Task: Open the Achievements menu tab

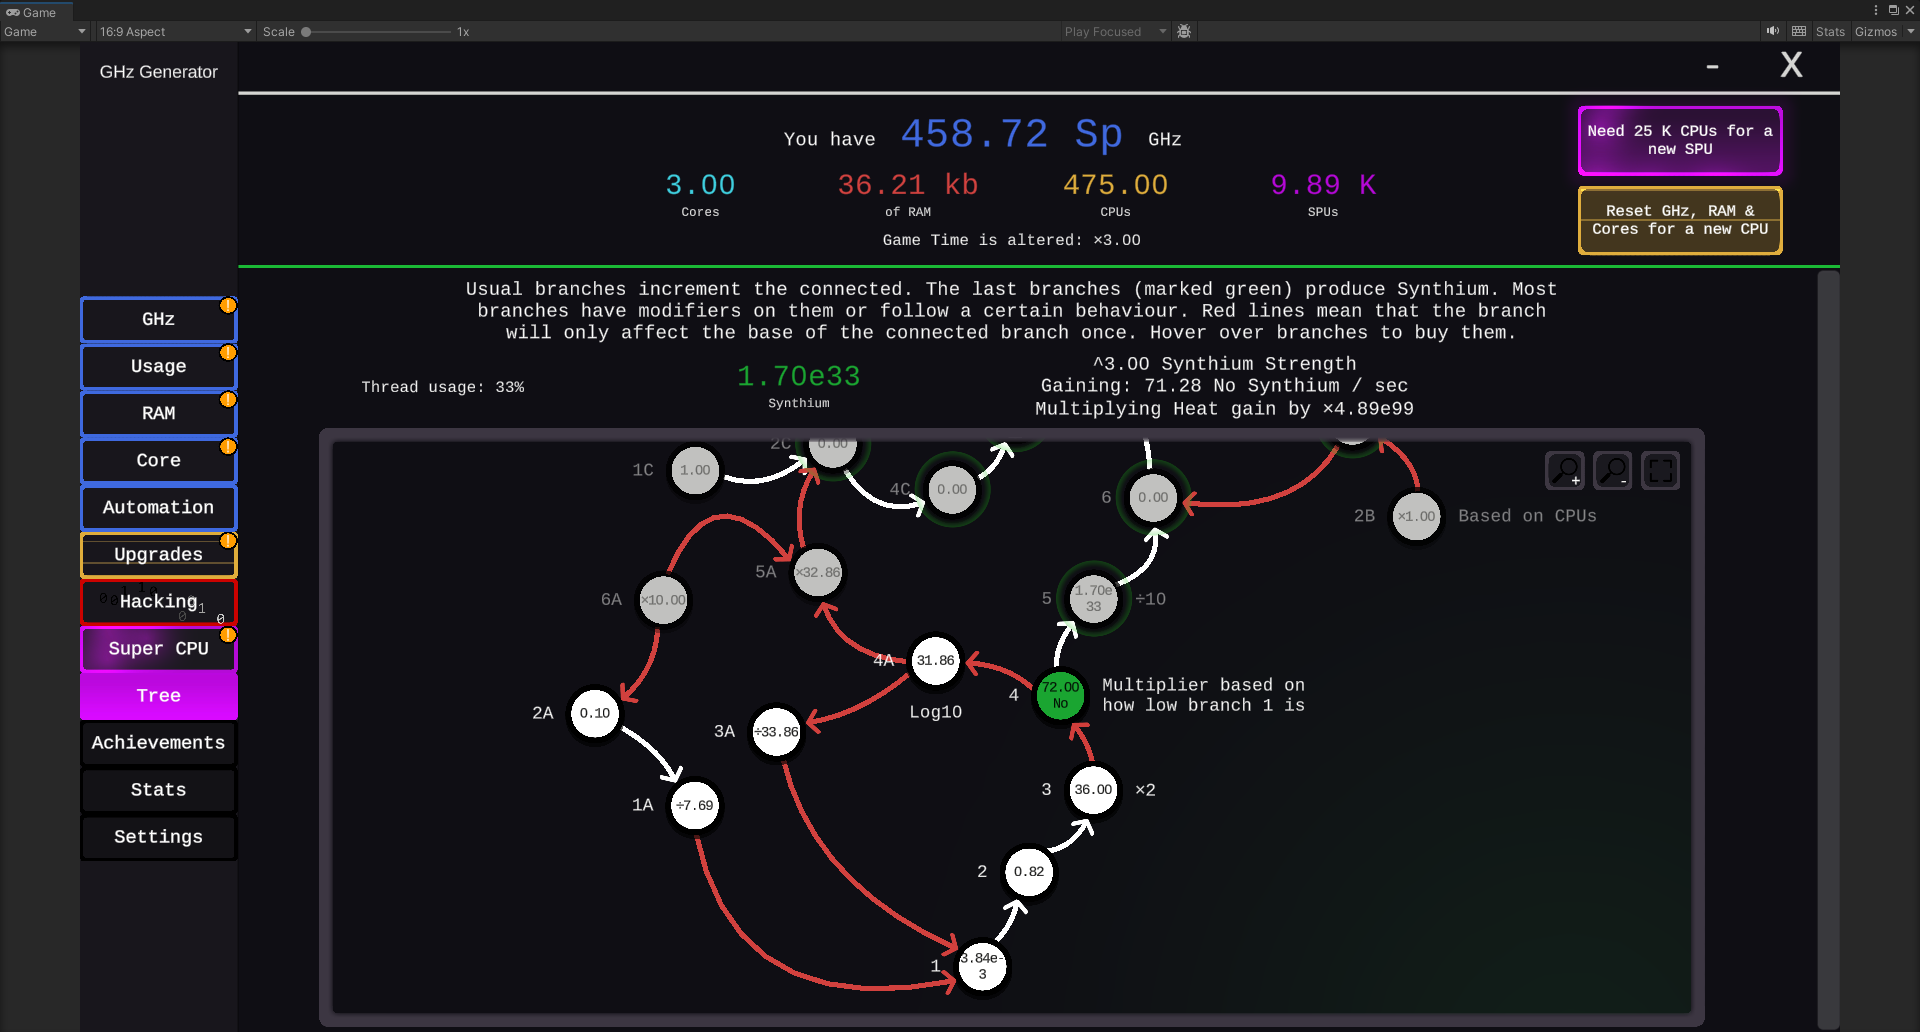Action: click(159, 742)
